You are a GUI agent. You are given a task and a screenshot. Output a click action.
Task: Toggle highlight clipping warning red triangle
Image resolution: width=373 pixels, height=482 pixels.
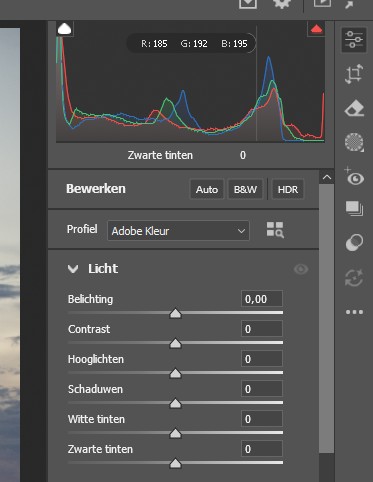coord(316,29)
